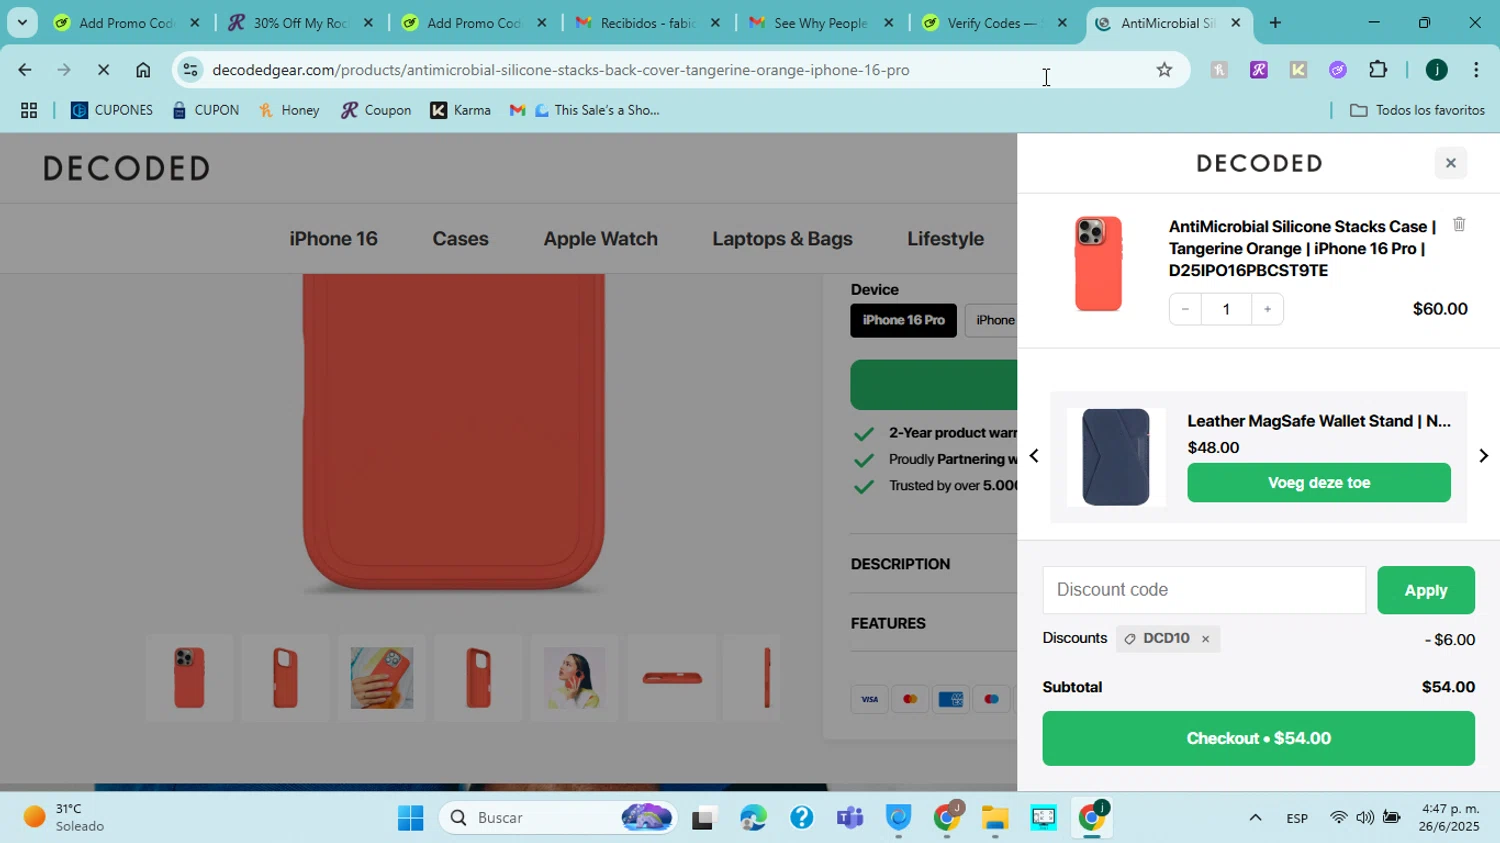The image size is (1500, 843).
Task: Decrease cart quantity with minus button
Action: 1185,309
